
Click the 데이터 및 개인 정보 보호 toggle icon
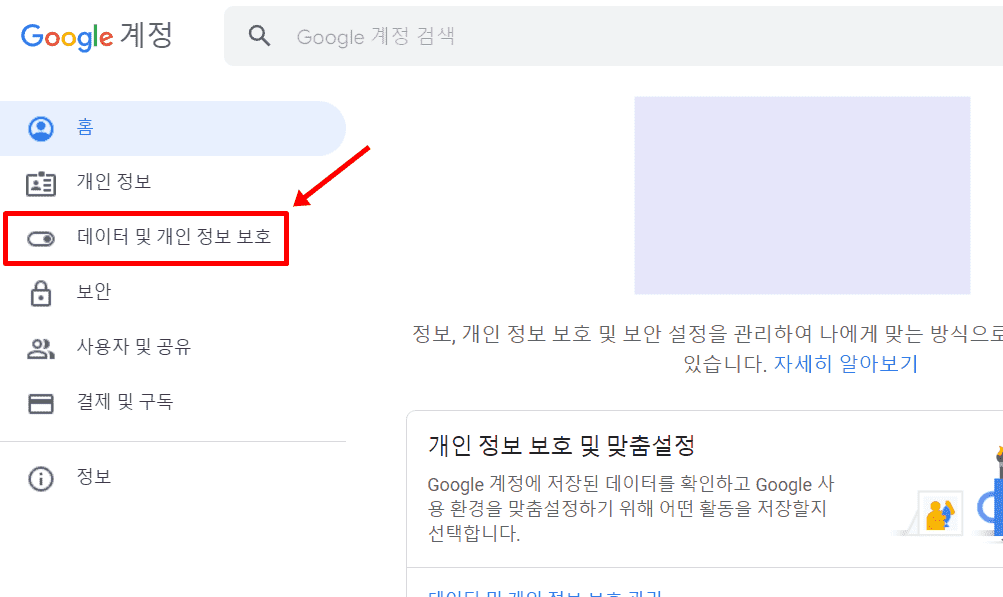(41, 239)
